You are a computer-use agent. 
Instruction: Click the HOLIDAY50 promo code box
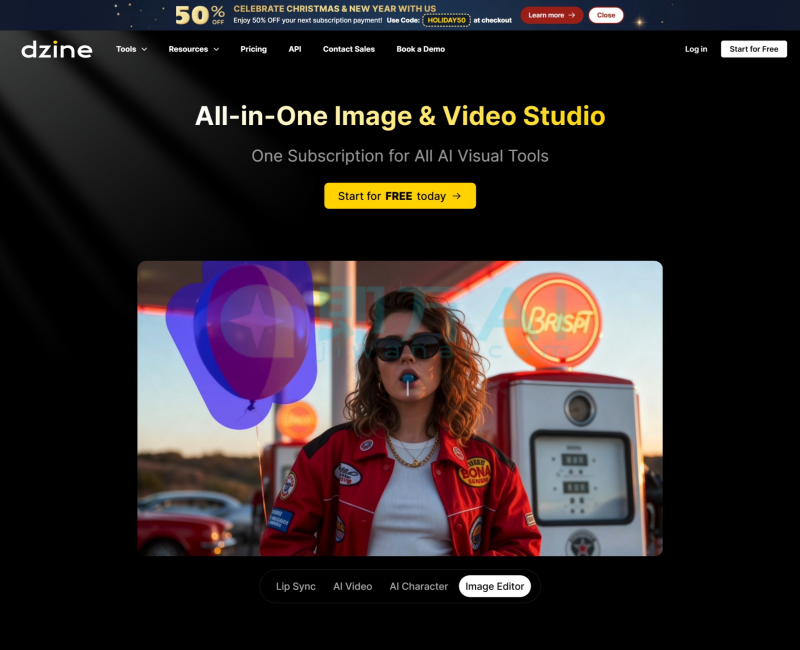point(446,20)
